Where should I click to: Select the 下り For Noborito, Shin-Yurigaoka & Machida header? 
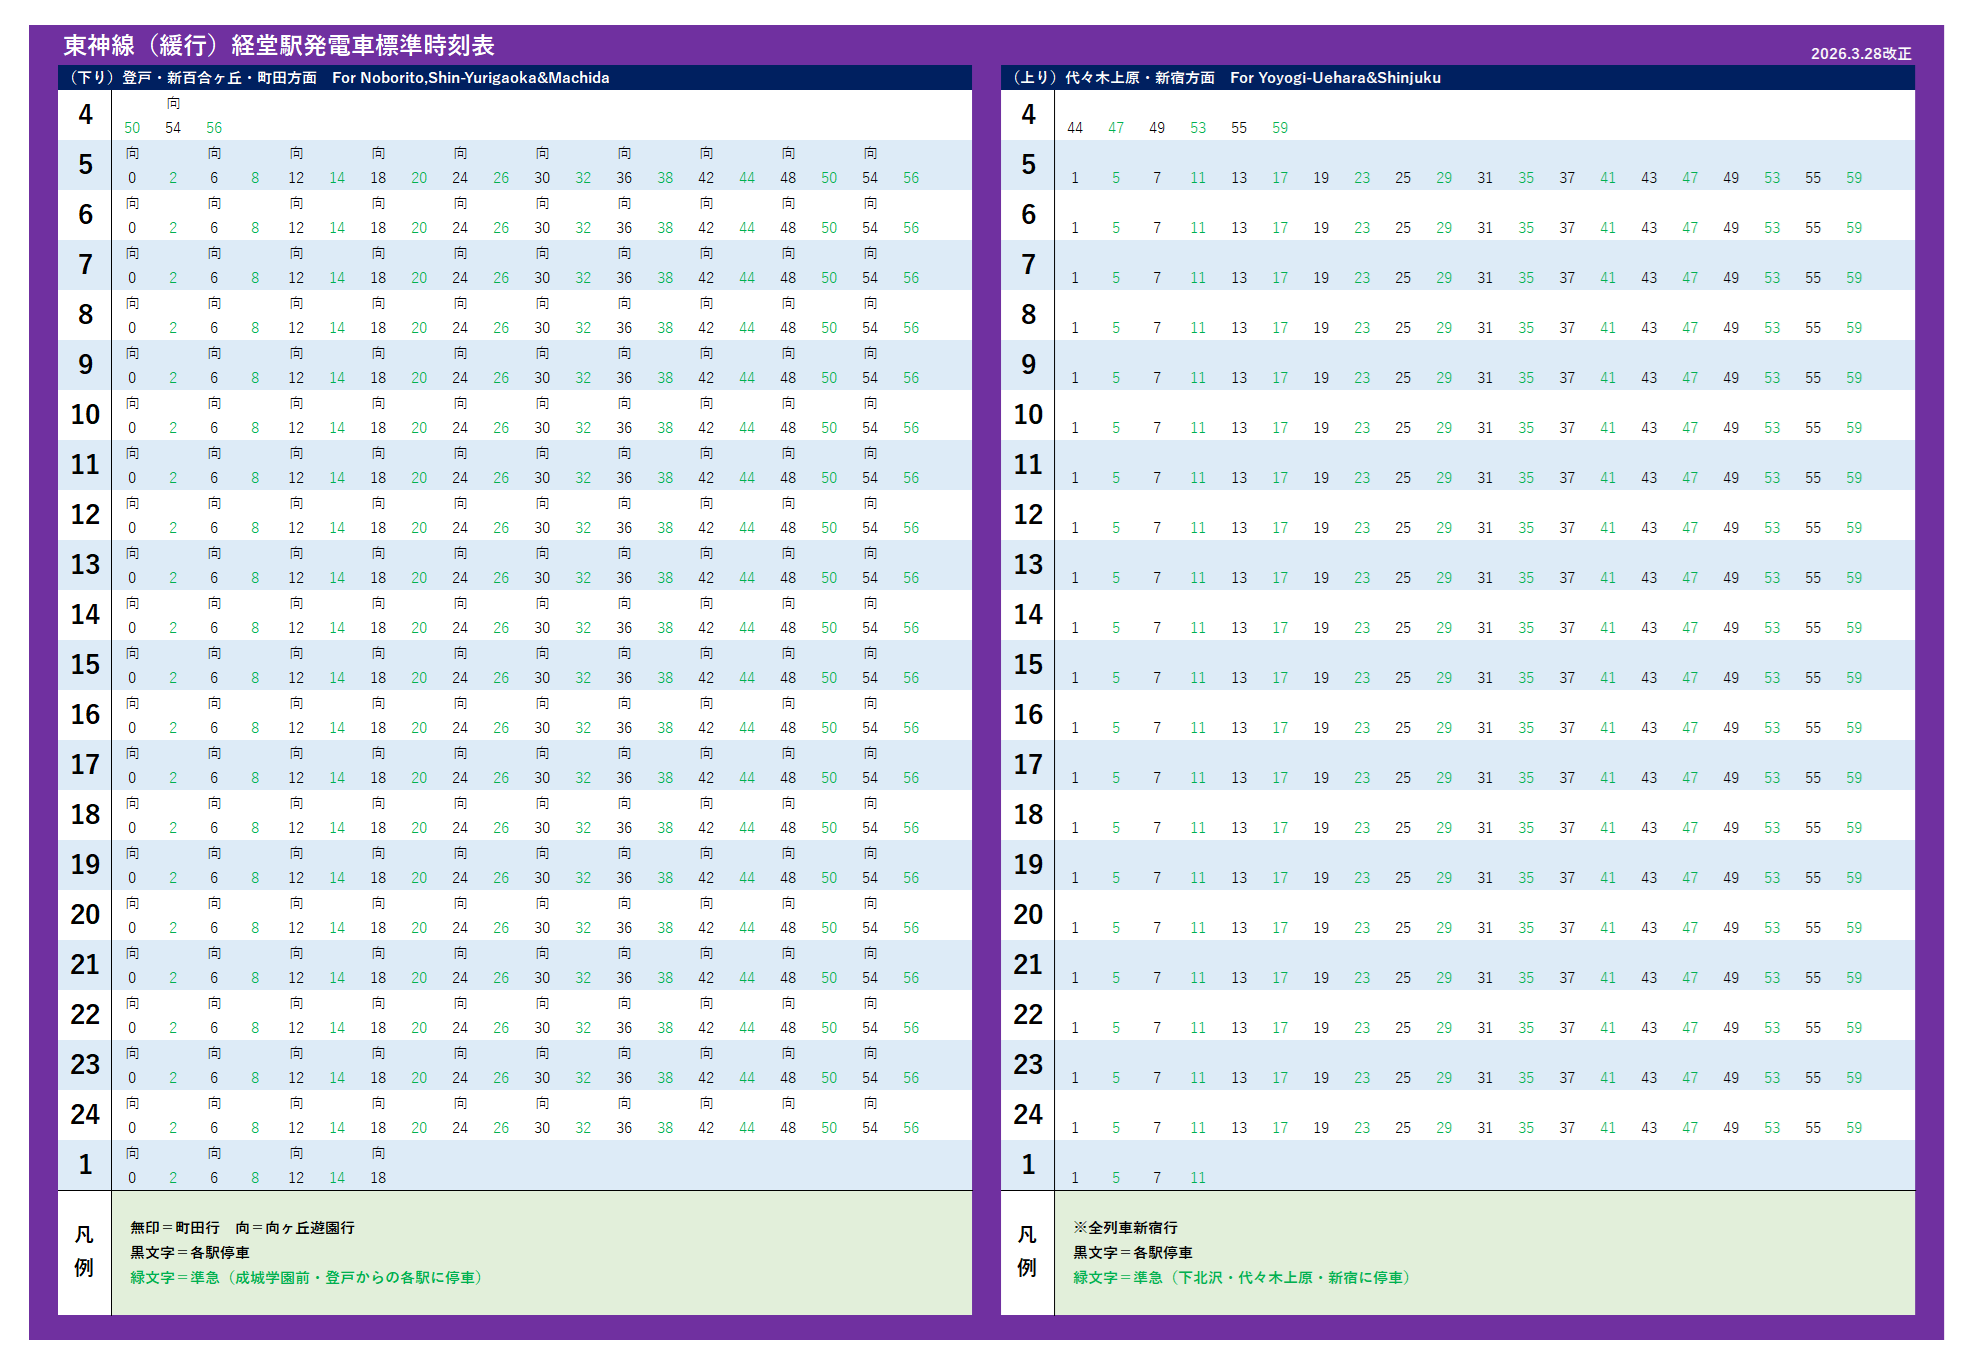click(340, 78)
